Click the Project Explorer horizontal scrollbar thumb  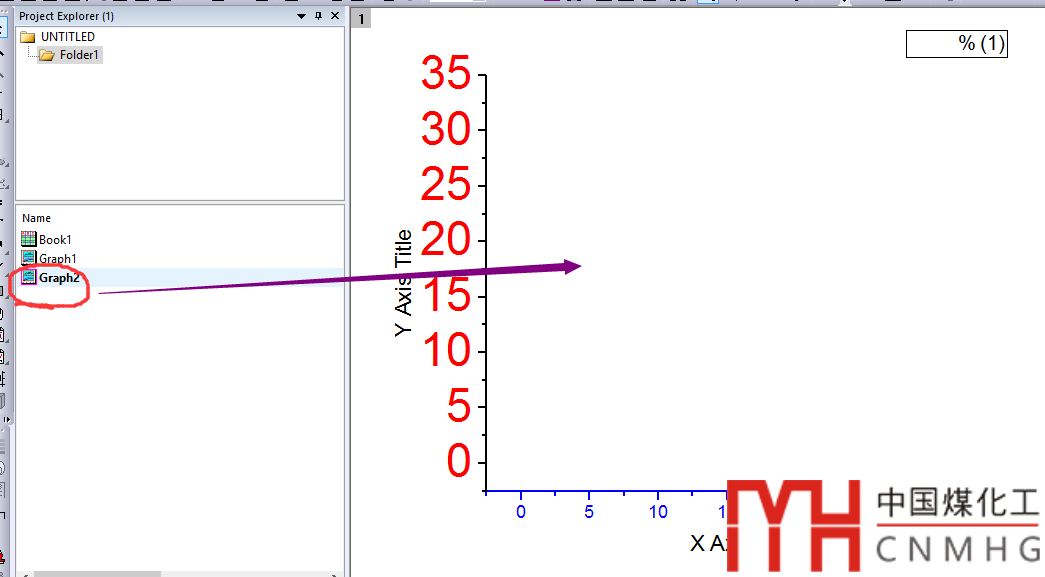coord(97,574)
